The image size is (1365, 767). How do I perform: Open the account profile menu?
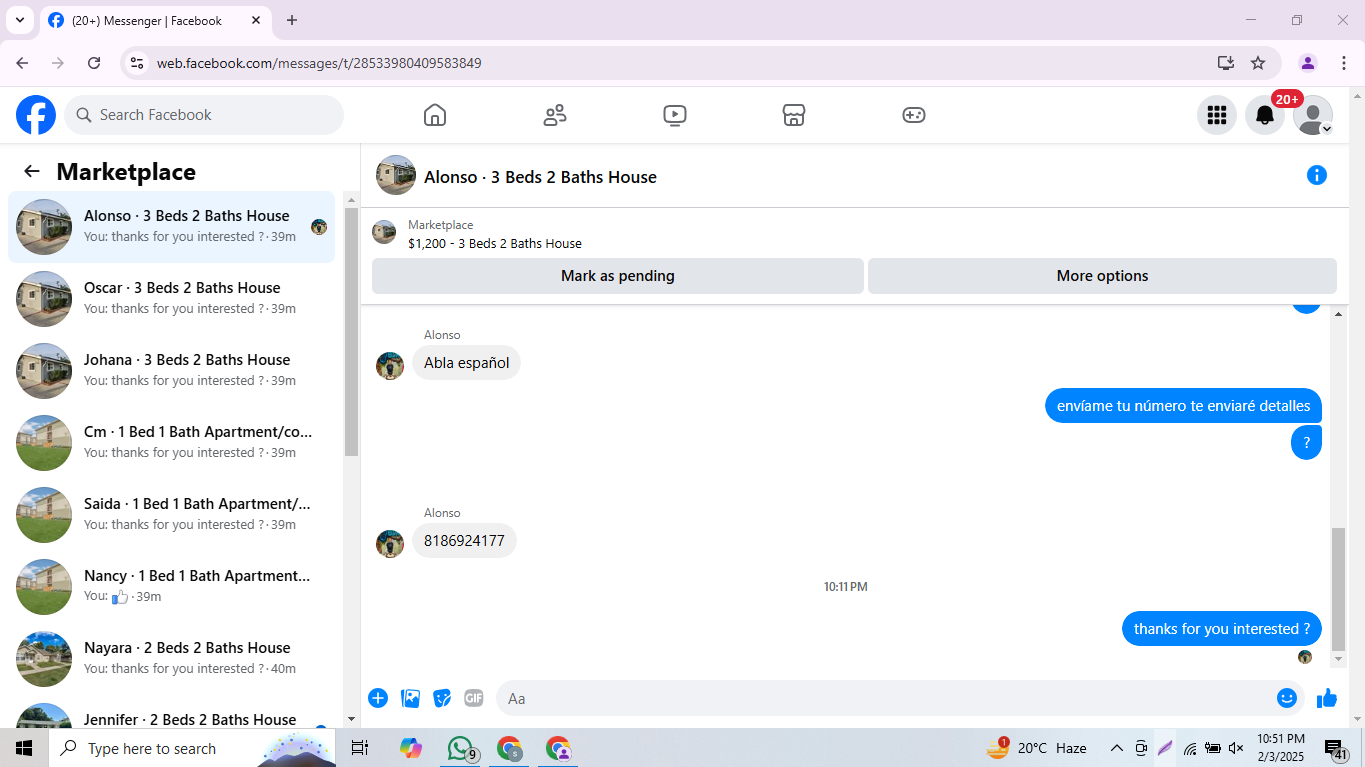[1313, 115]
